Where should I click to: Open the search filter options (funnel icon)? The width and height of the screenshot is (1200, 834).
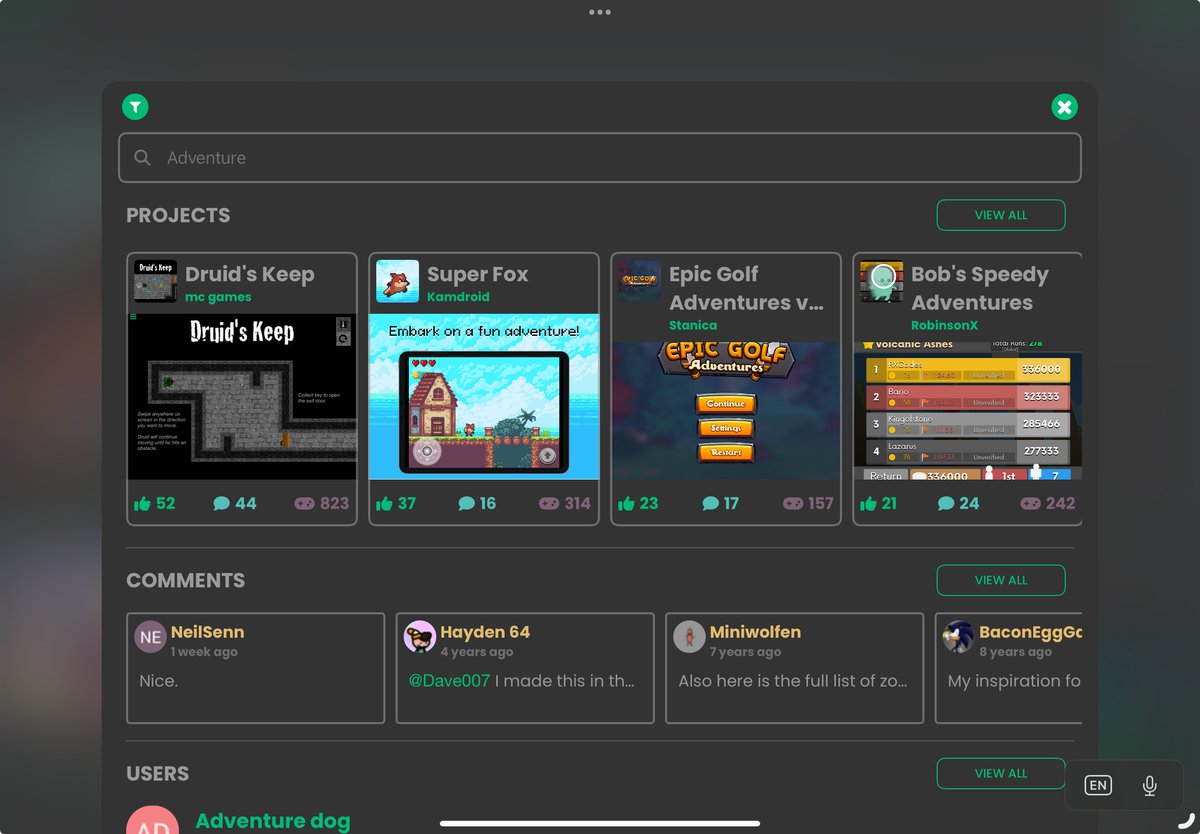135,106
